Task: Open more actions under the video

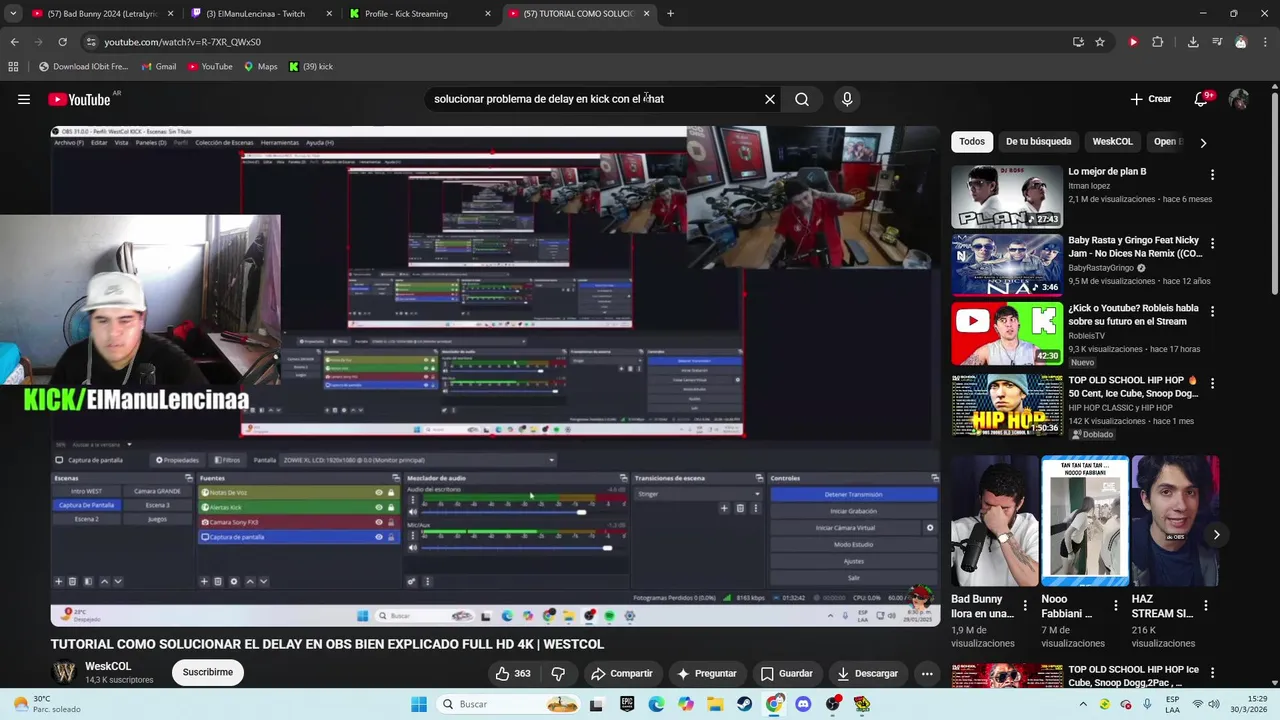Action: (927, 673)
